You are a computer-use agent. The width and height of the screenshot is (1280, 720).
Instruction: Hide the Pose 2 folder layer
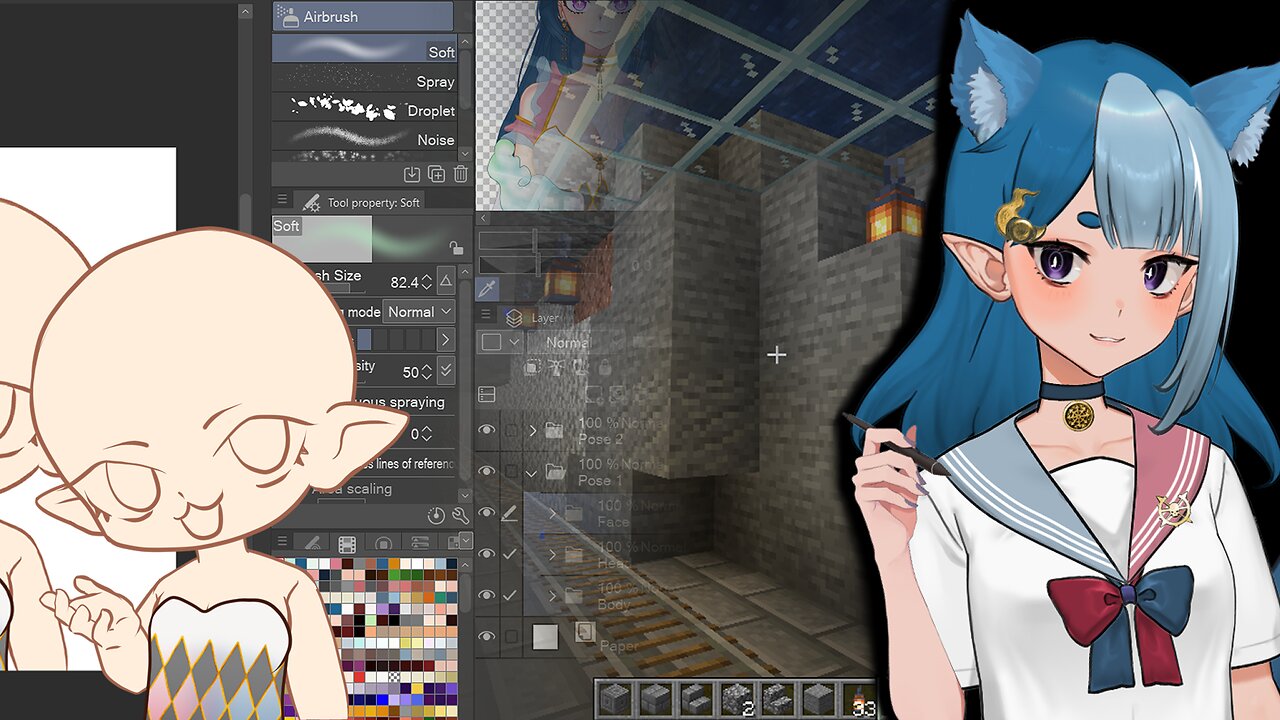click(487, 430)
